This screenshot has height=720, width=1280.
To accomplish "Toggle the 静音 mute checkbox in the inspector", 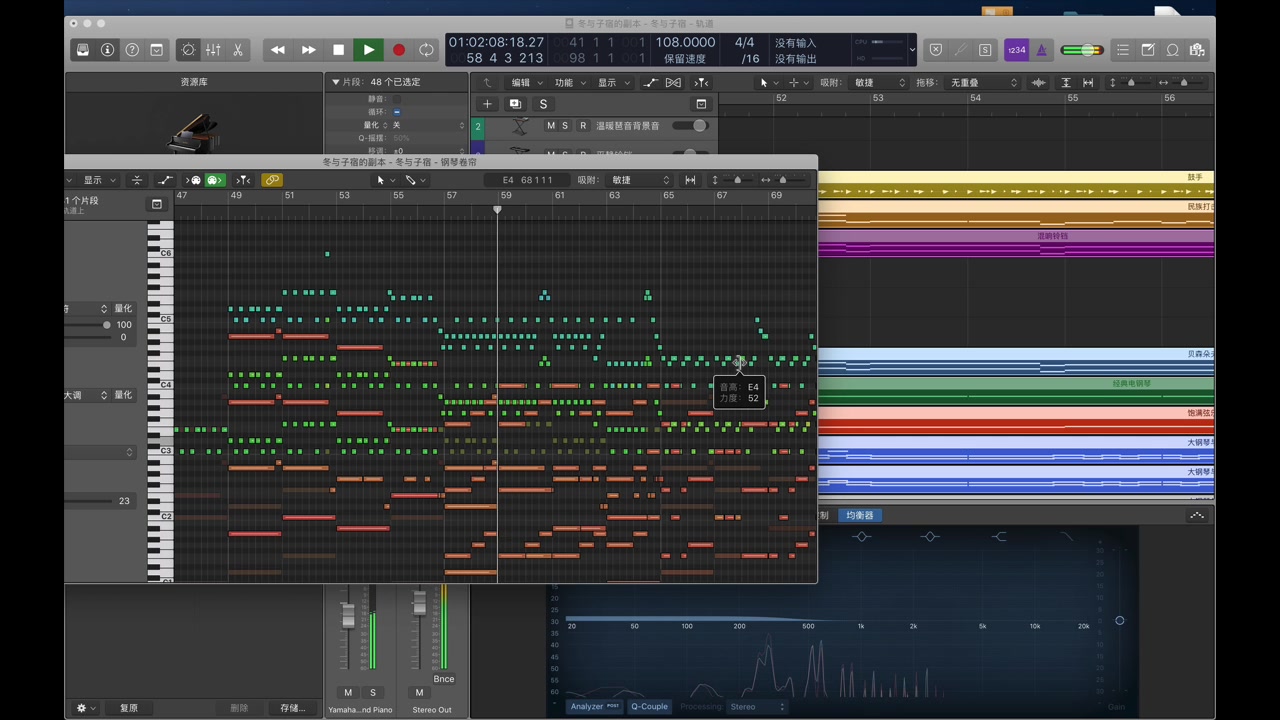I will pyautogui.click(x=397, y=99).
